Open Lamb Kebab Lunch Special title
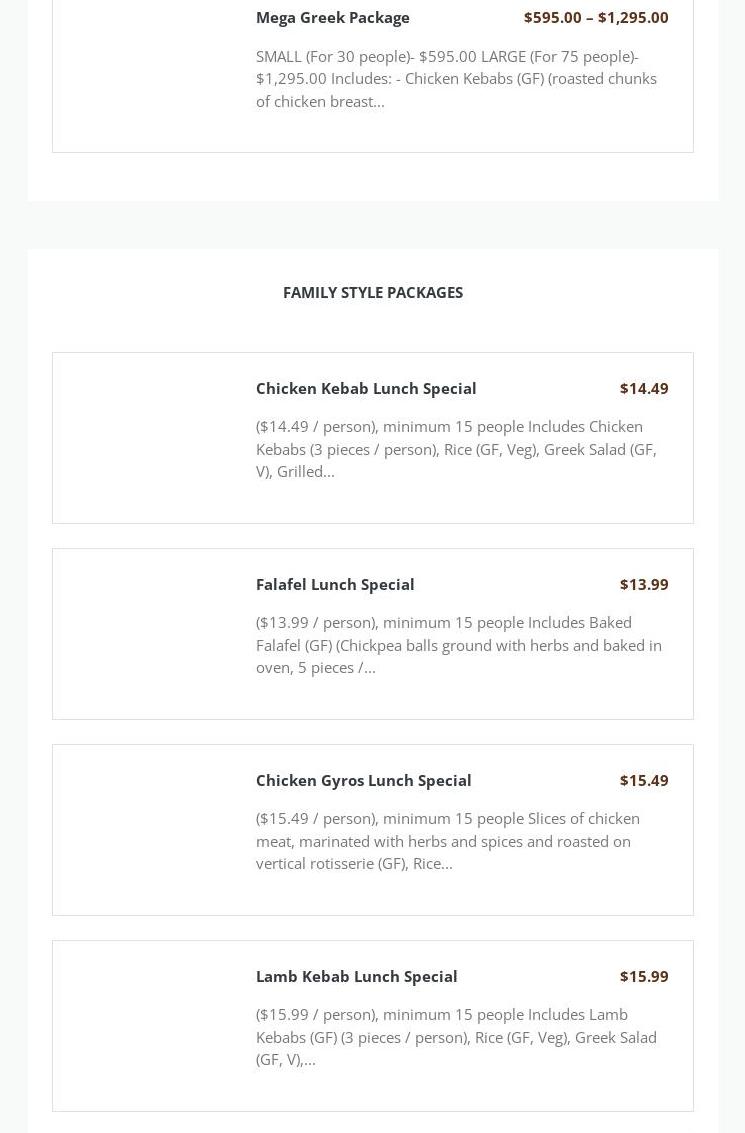This screenshot has height=1133, width=745. click(356, 976)
